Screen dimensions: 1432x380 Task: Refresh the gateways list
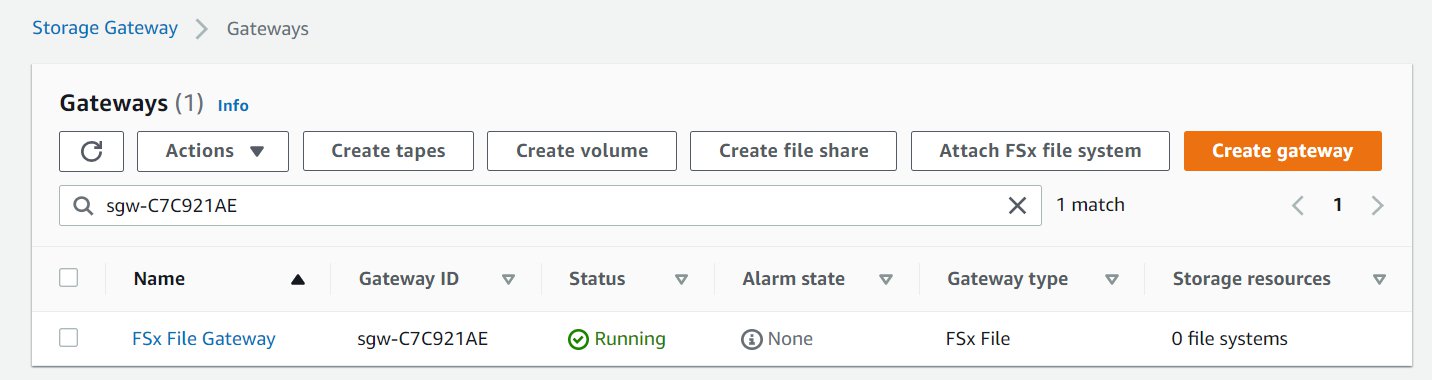[91, 151]
